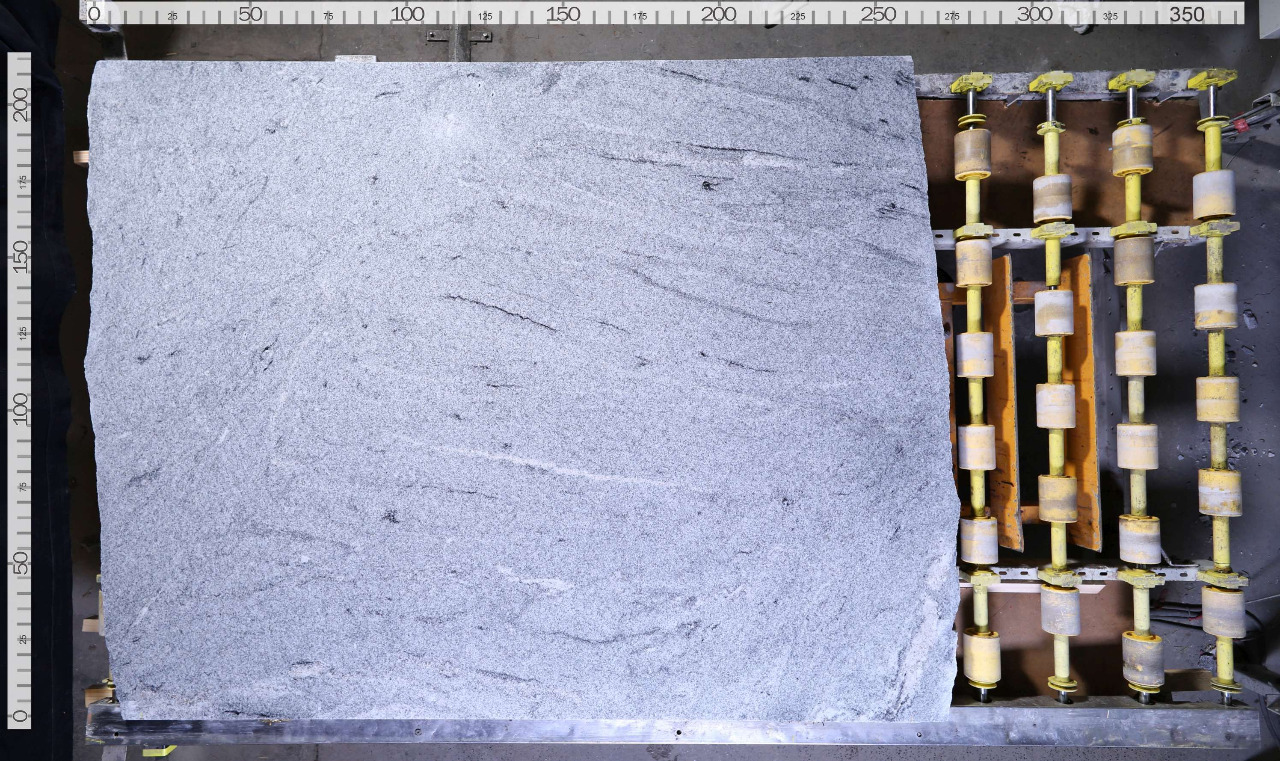This screenshot has width=1280, height=761.
Task: Click the 150 label on the vertical ruler
Action: [20, 257]
